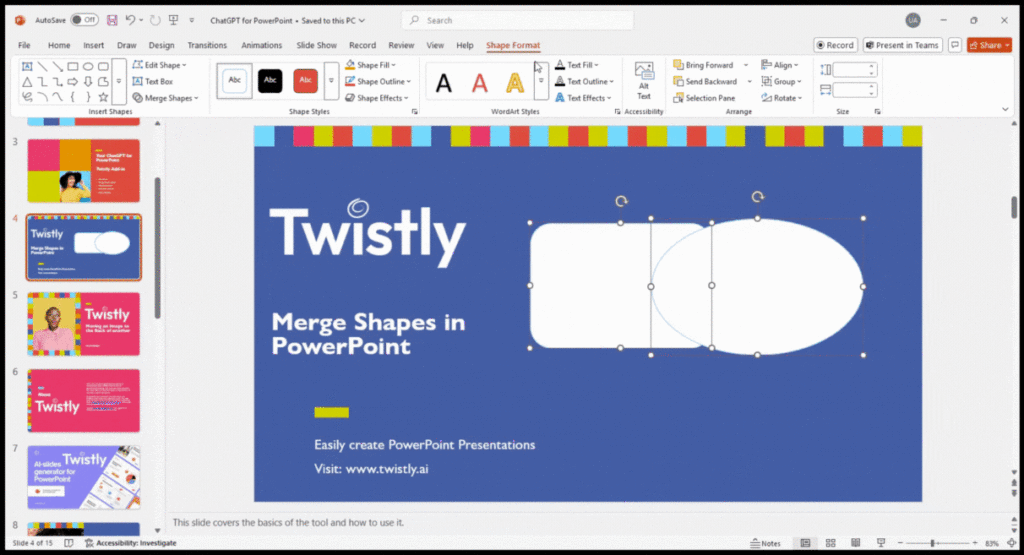Click the zoom slider handle
1024x555 pixels.
point(933,543)
